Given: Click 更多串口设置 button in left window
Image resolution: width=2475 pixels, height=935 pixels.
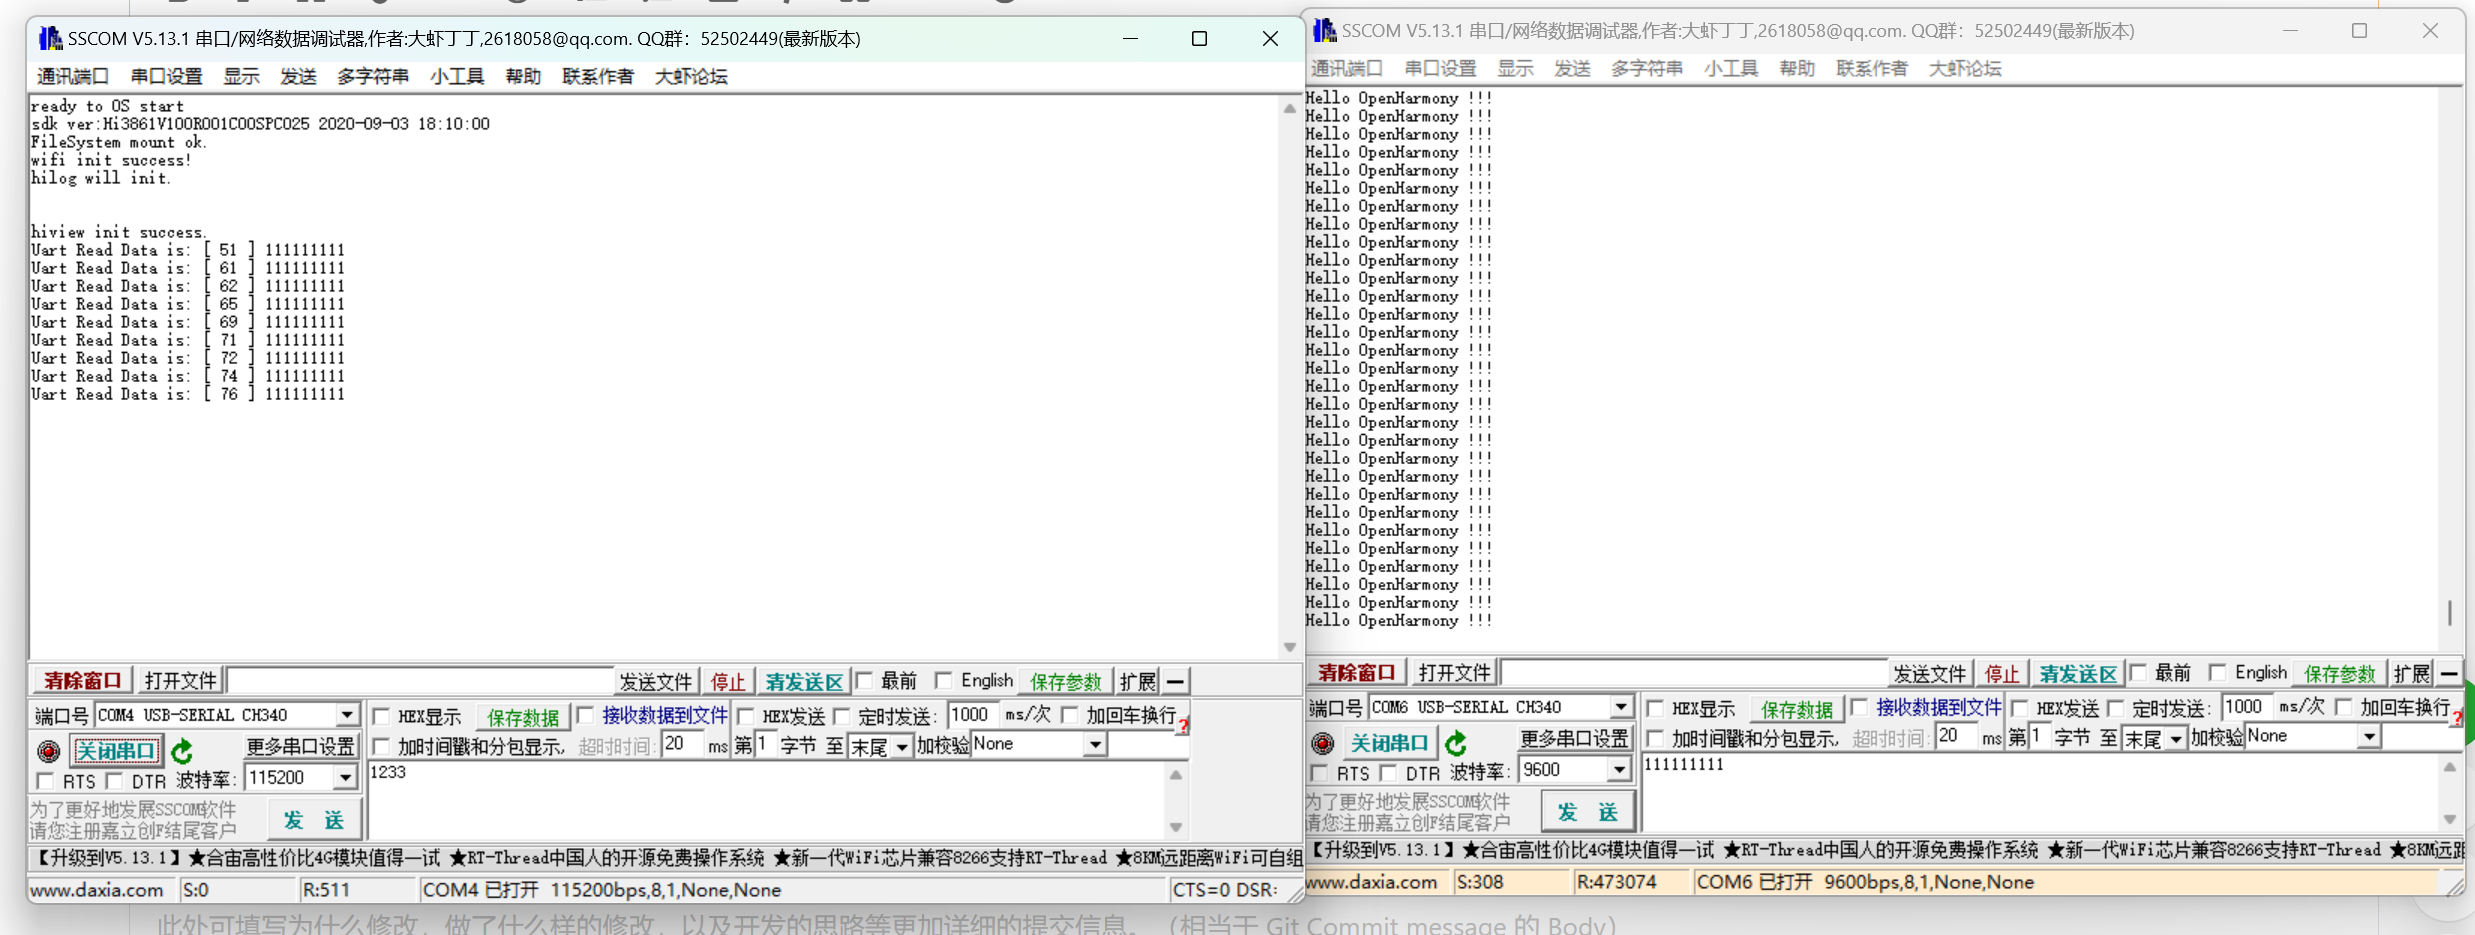Looking at the screenshot, I should (x=301, y=746).
